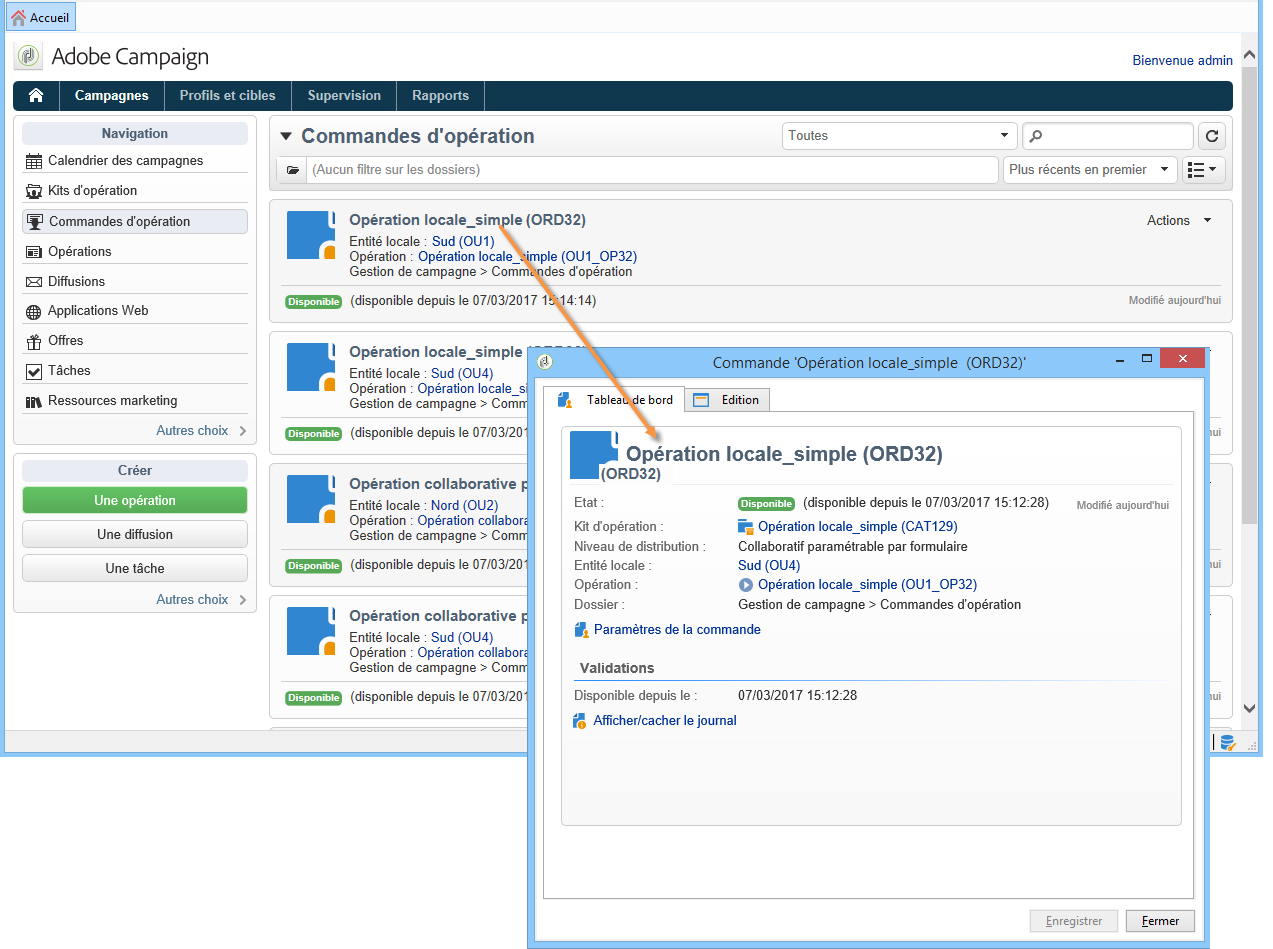Click the journal icon beside Afficher/cacher
The image size is (1273, 949).
coord(580,721)
